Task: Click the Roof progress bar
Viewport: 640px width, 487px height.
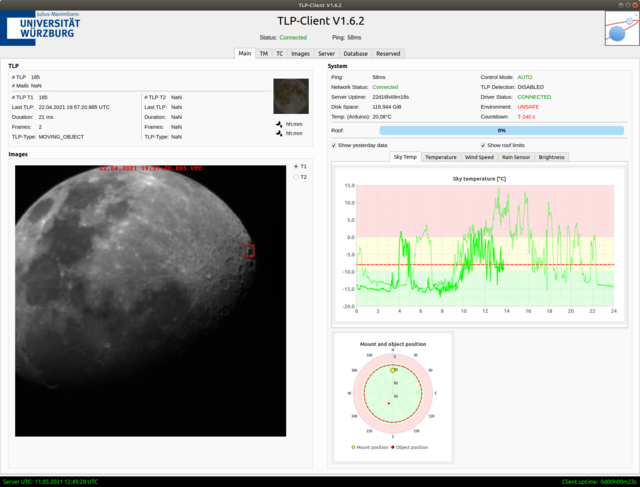Action: [500, 130]
